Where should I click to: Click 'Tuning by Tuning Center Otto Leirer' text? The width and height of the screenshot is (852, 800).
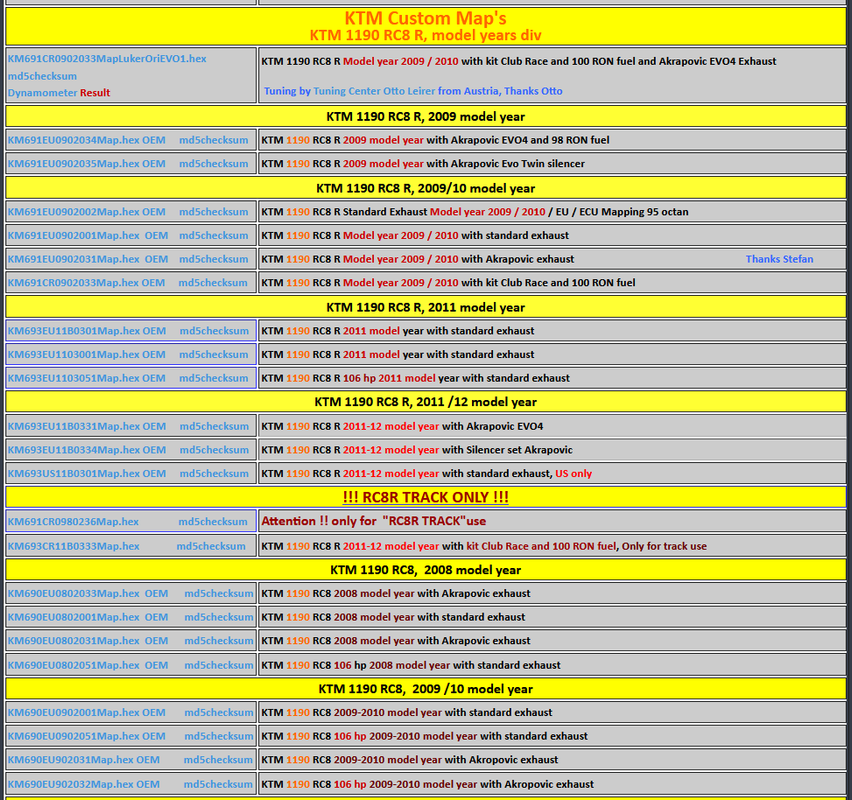(349, 91)
